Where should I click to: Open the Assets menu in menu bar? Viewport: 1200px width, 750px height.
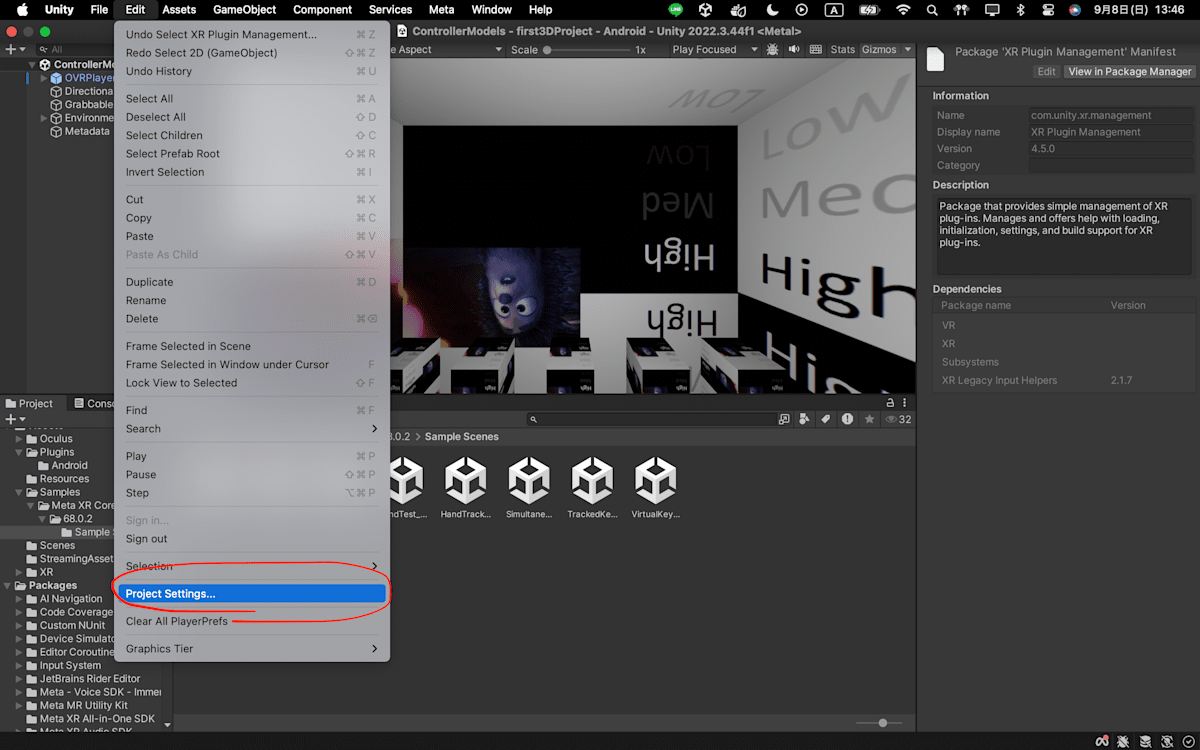[179, 10]
